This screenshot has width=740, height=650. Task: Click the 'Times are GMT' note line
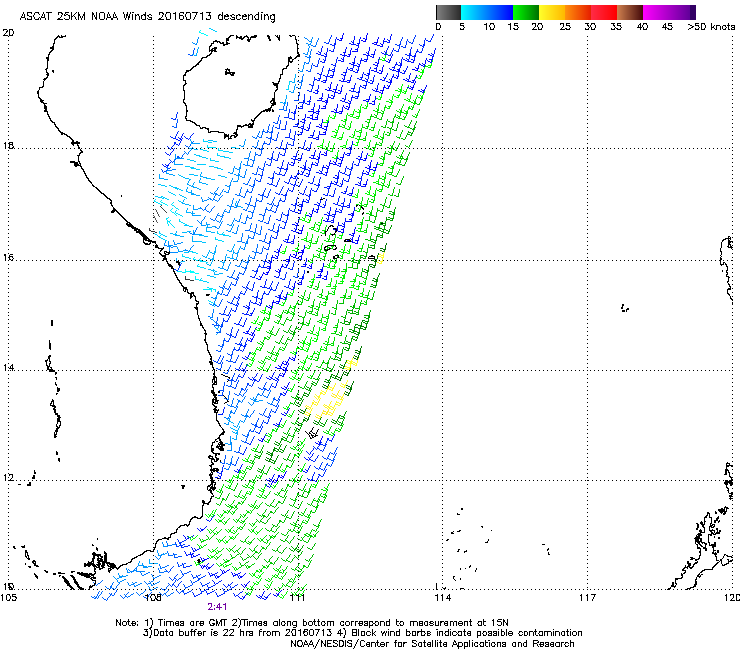click(x=312, y=623)
